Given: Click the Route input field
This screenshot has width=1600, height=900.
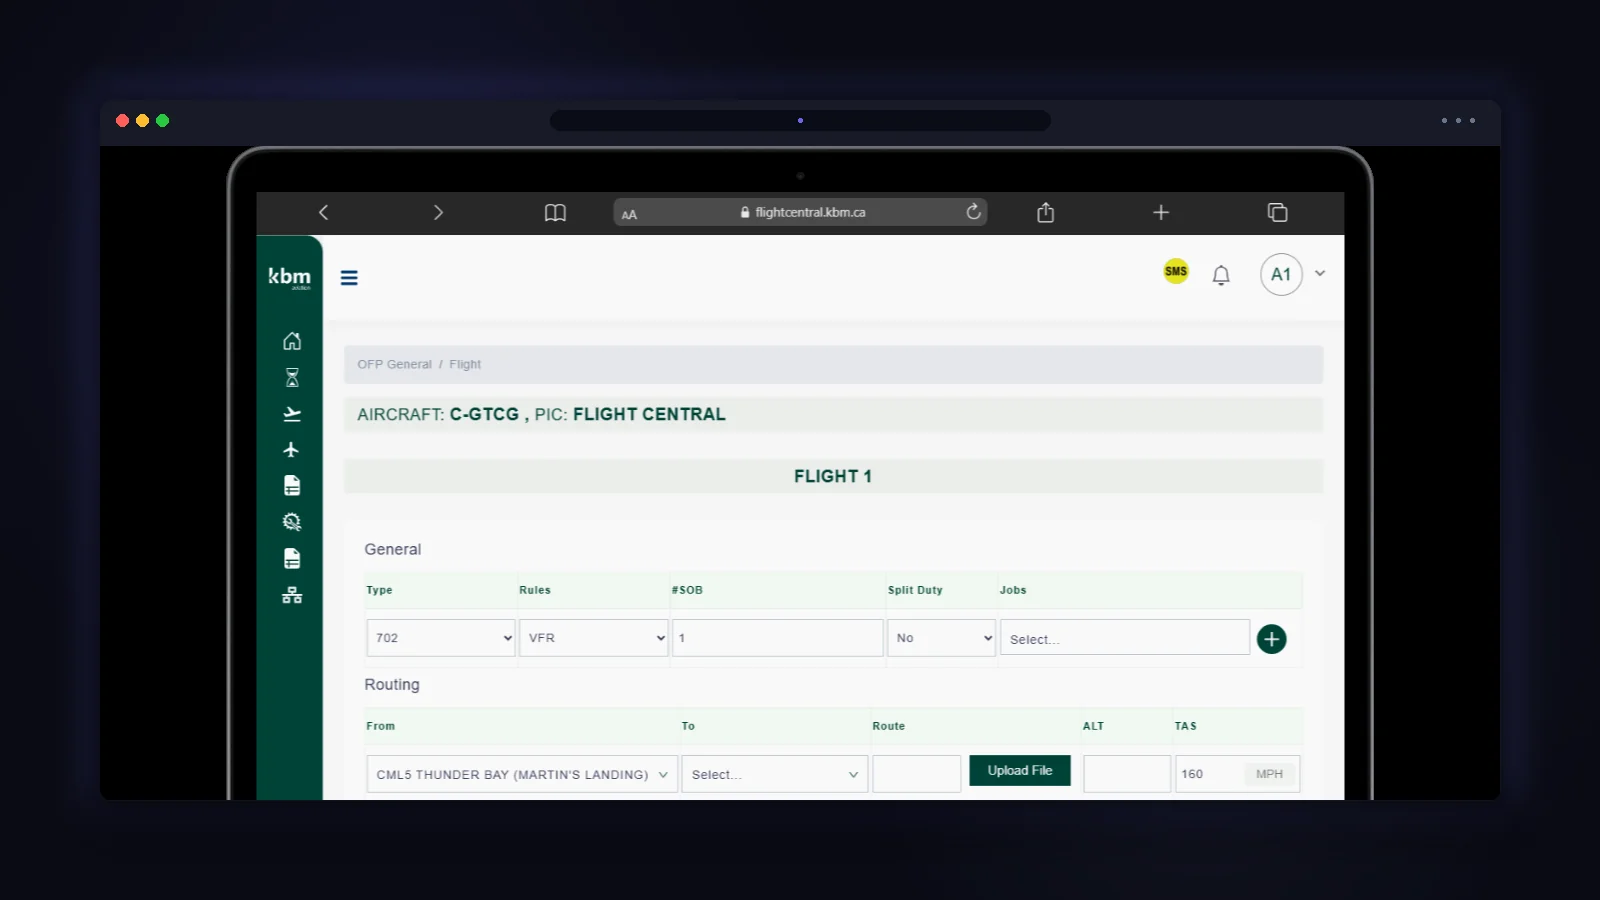Looking at the screenshot, I should [x=917, y=774].
